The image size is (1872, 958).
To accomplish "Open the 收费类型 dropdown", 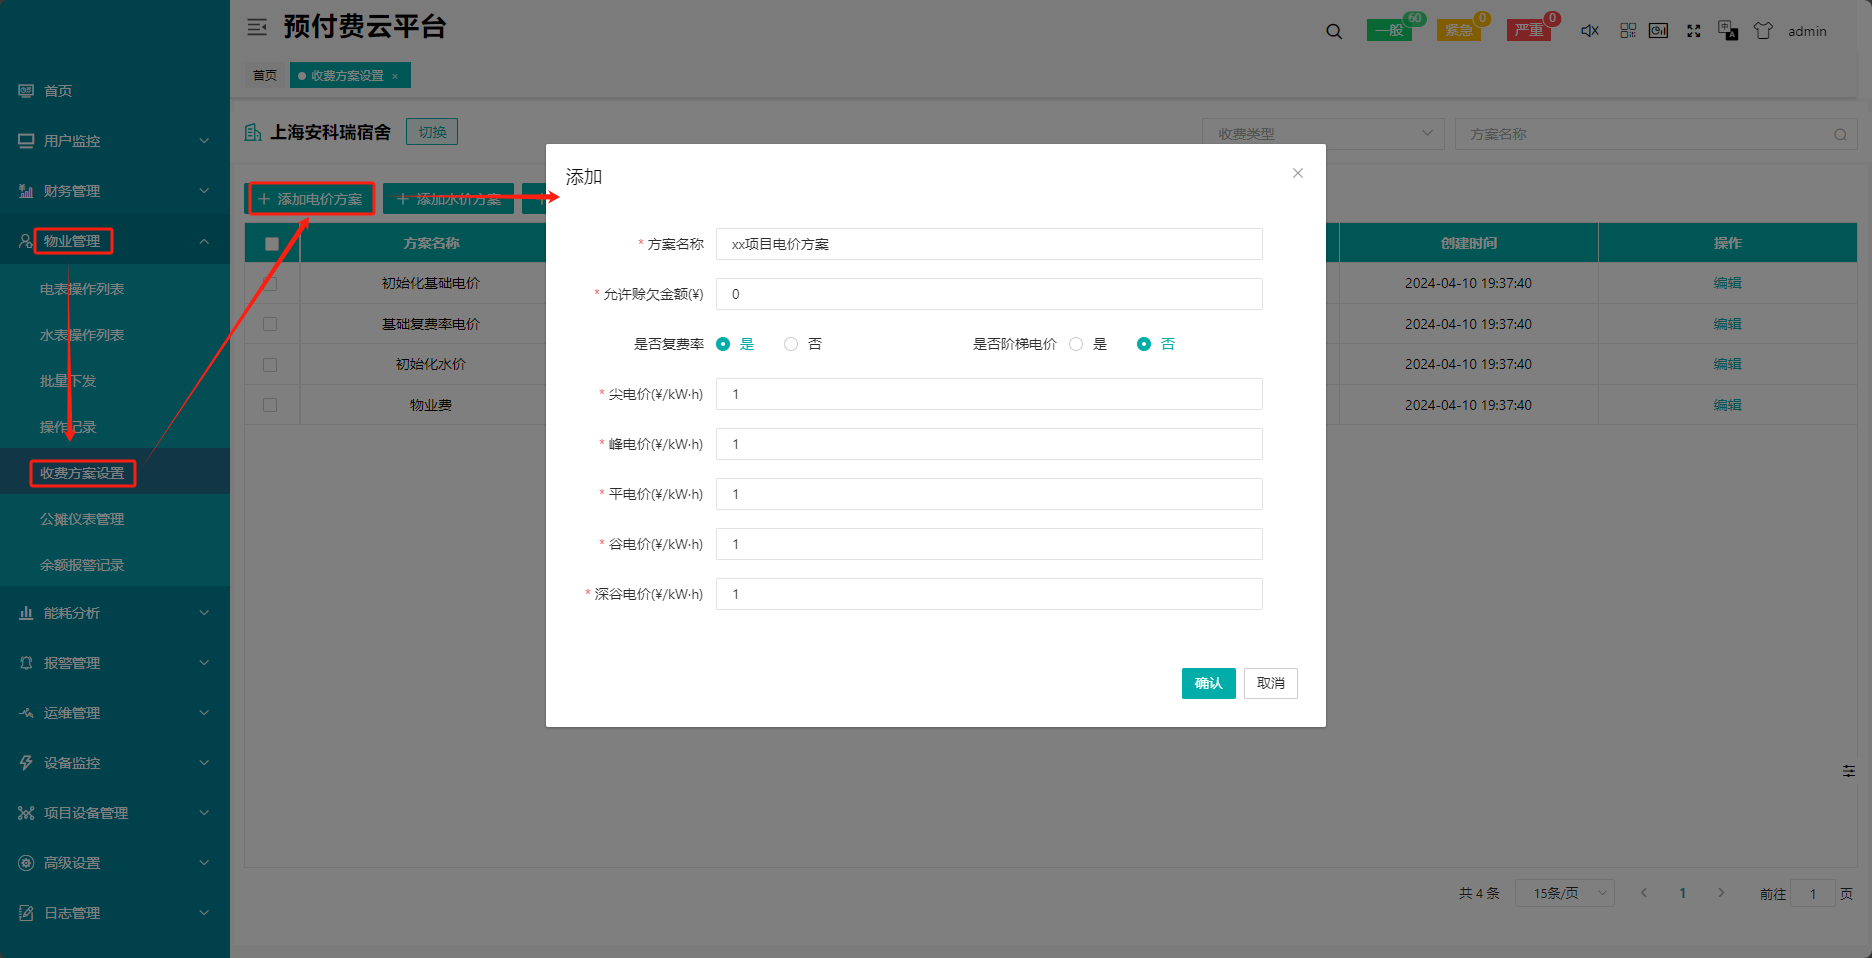I will pyautogui.click(x=1322, y=134).
